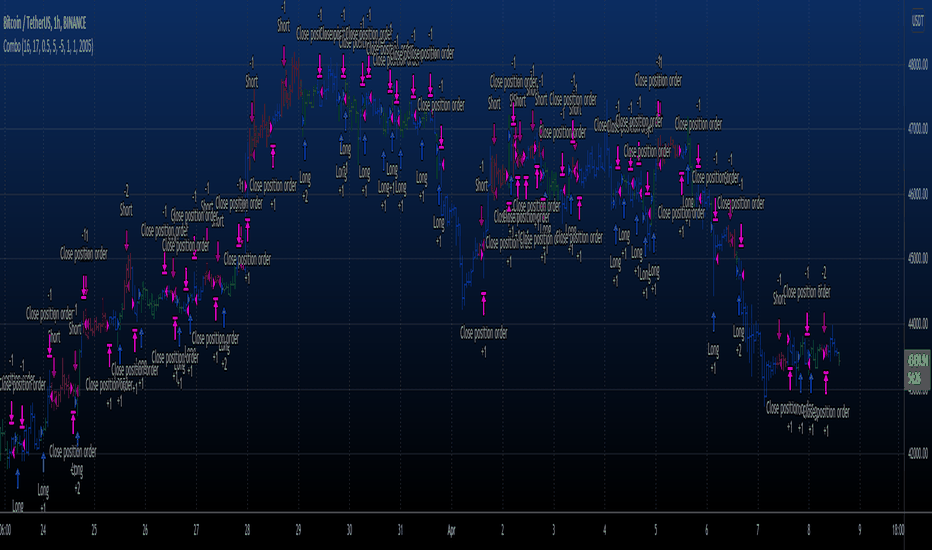
Task: Click the 28 date label
Action: (x=247, y=530)
